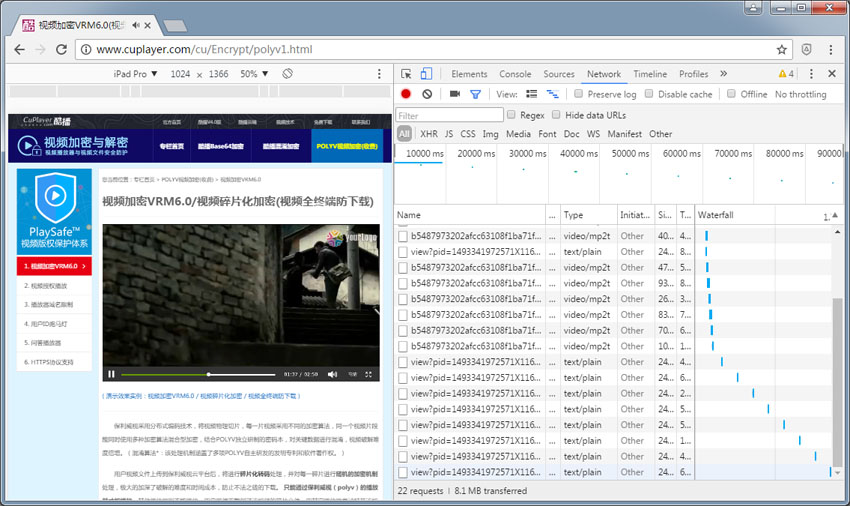Enable the Preserve log checkbox
850x506 pixels.
(x=578, y=94)
